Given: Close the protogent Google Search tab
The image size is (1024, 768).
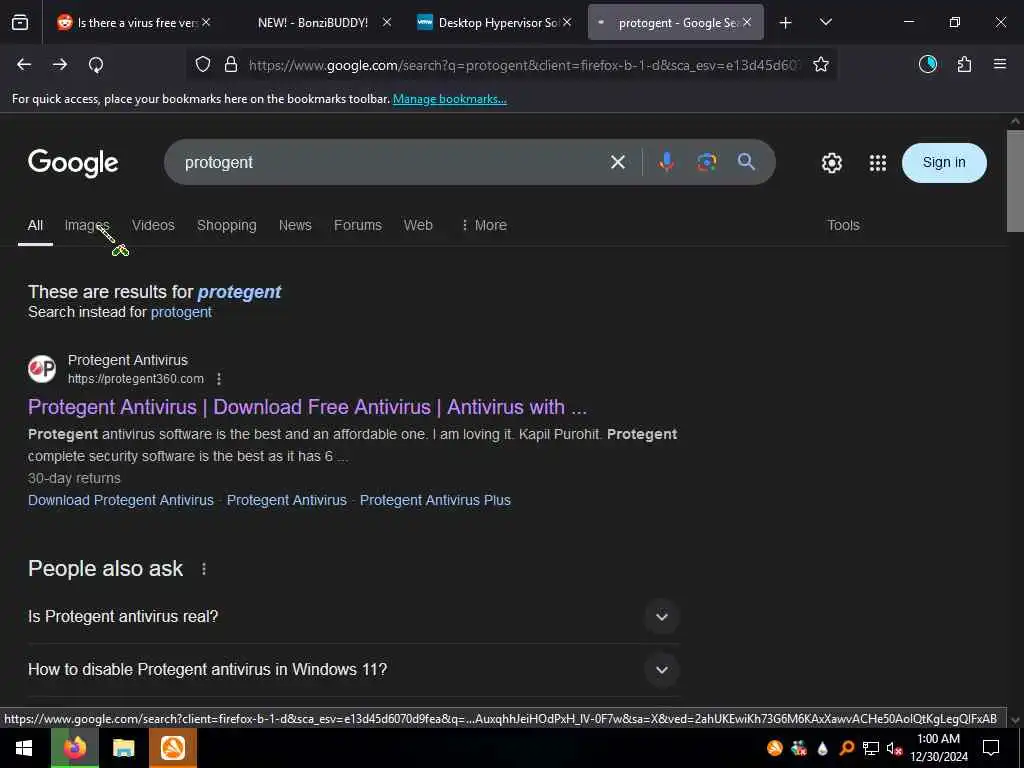Looking at the screenshot, I should point(746,22).
